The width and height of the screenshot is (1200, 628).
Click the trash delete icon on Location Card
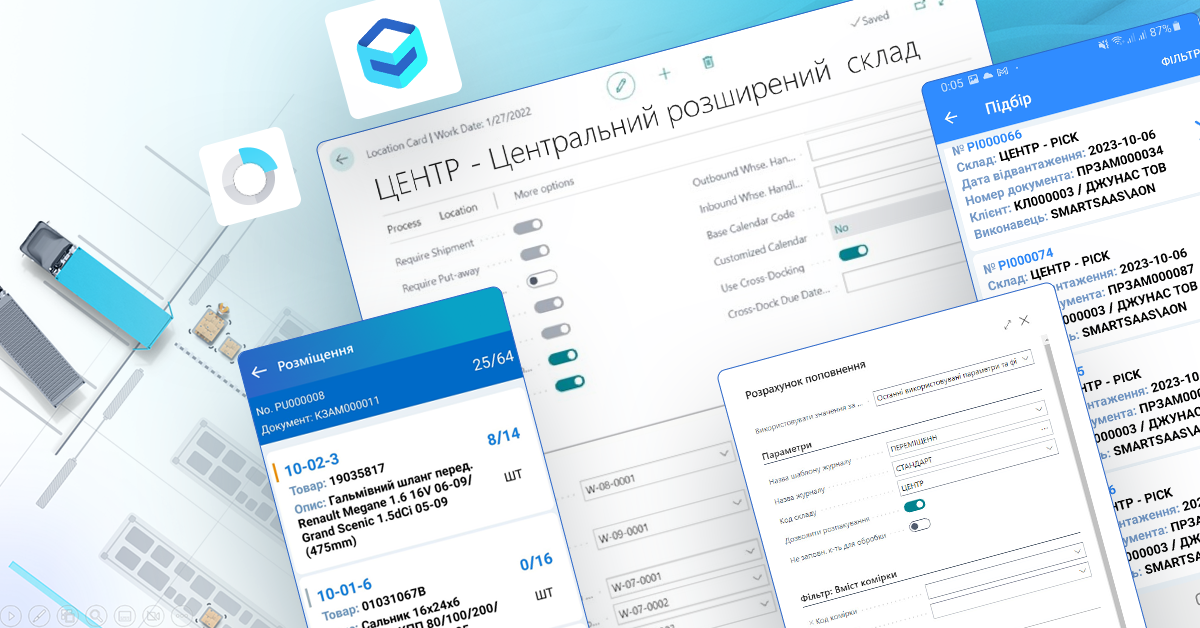(x=708, y=62)
